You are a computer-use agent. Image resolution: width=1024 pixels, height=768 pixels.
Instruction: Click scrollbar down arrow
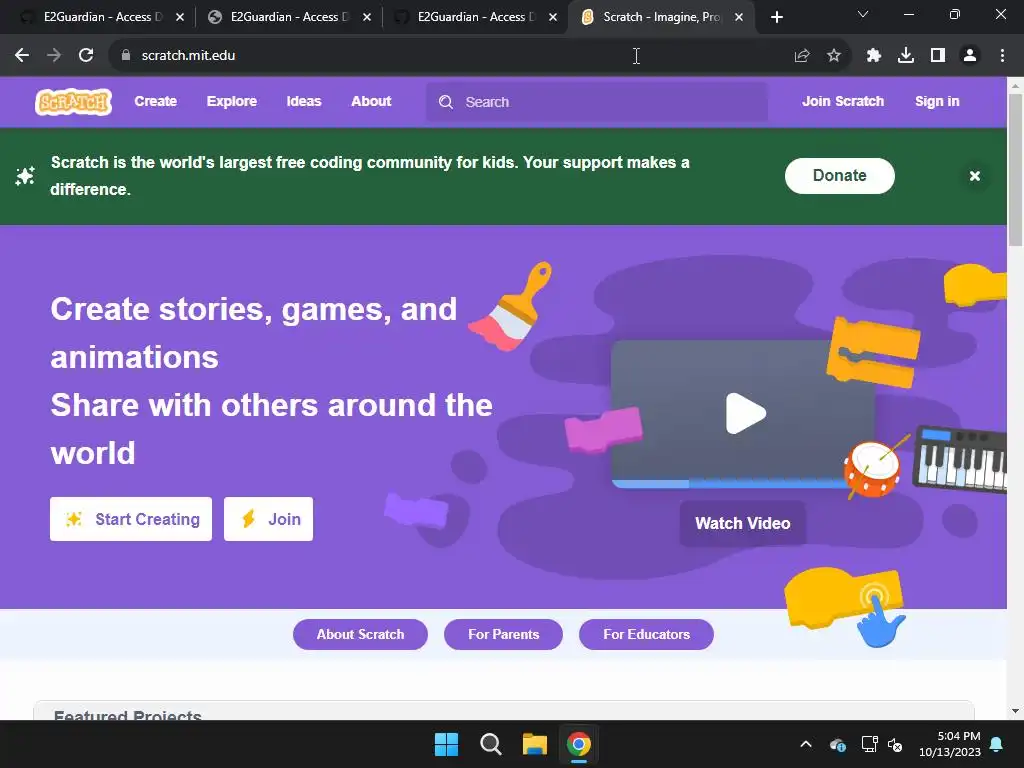click(1015, 711)
